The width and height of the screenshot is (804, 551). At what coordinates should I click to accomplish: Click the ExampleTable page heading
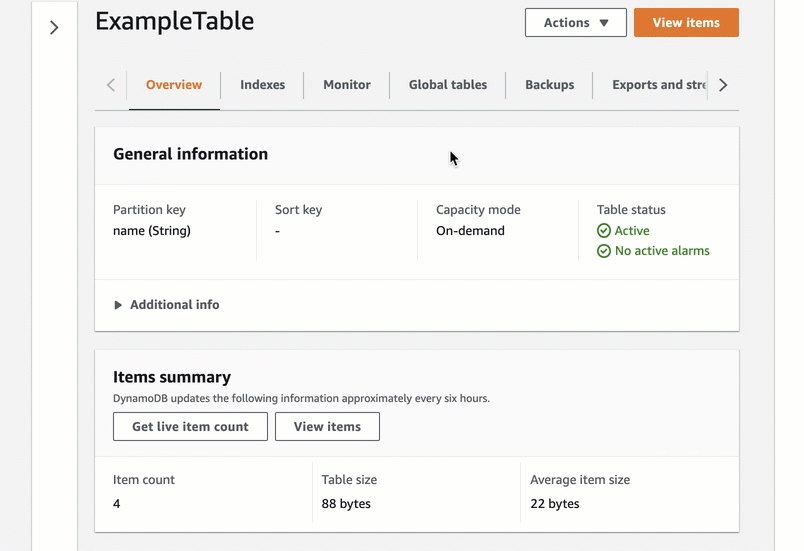[x=175, y=21]
